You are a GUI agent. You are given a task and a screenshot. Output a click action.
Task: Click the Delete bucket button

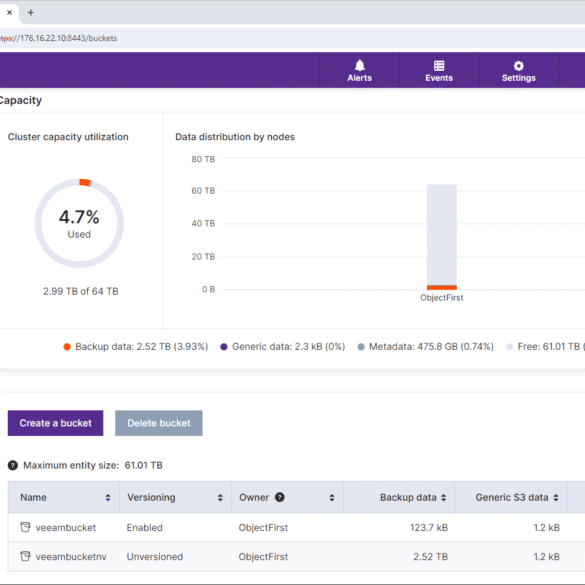[159, 423]
